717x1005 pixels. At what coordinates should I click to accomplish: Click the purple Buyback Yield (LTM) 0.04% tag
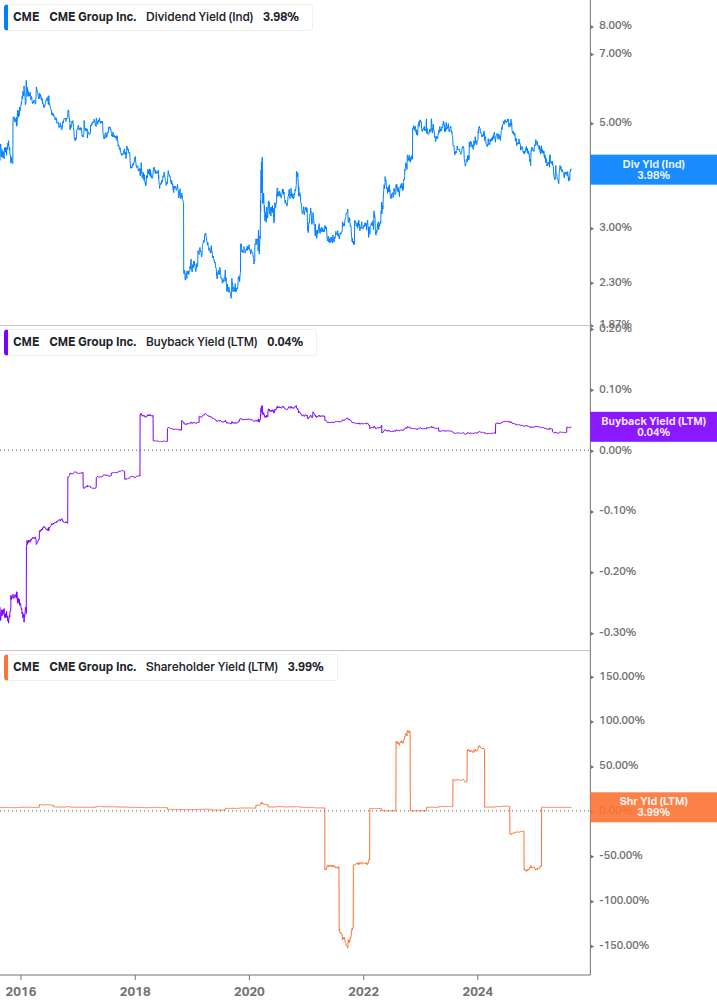click(654, 427)
